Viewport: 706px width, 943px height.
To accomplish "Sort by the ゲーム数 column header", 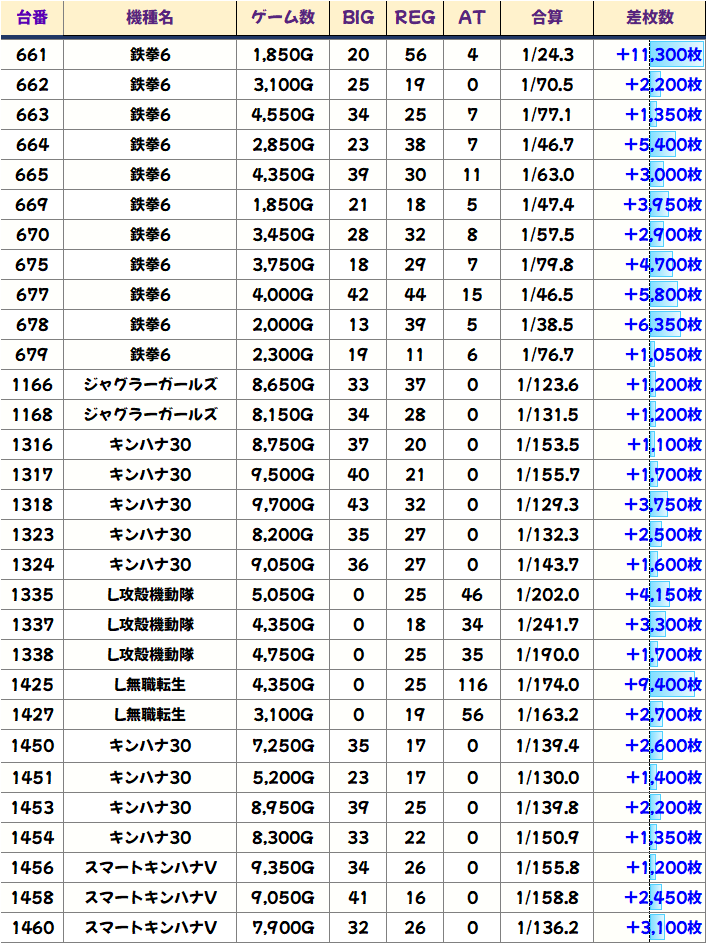I will (x=283, y=18).
